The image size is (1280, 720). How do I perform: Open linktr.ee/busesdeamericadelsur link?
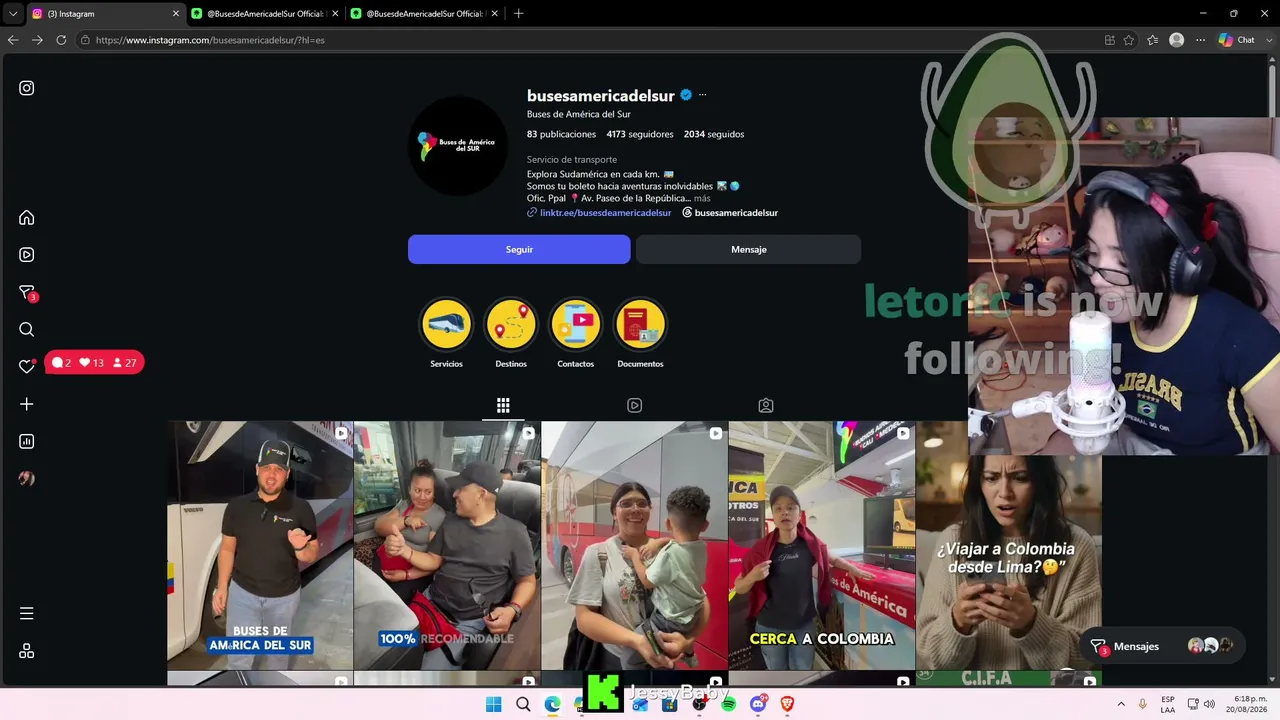599,213
